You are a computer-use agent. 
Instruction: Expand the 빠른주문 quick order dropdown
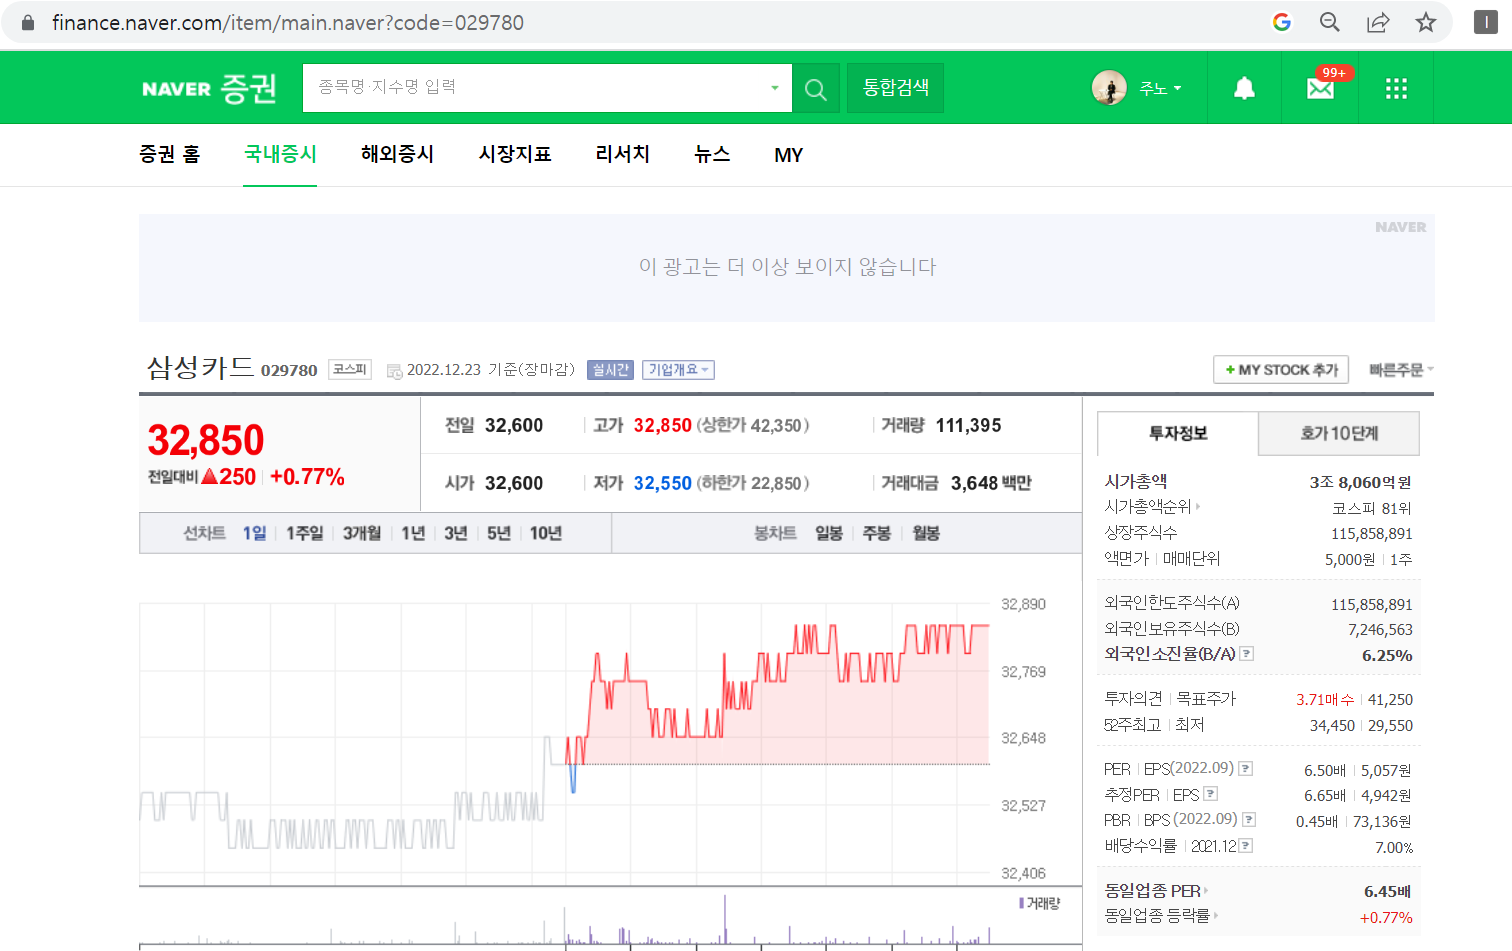coord(1401,370)
